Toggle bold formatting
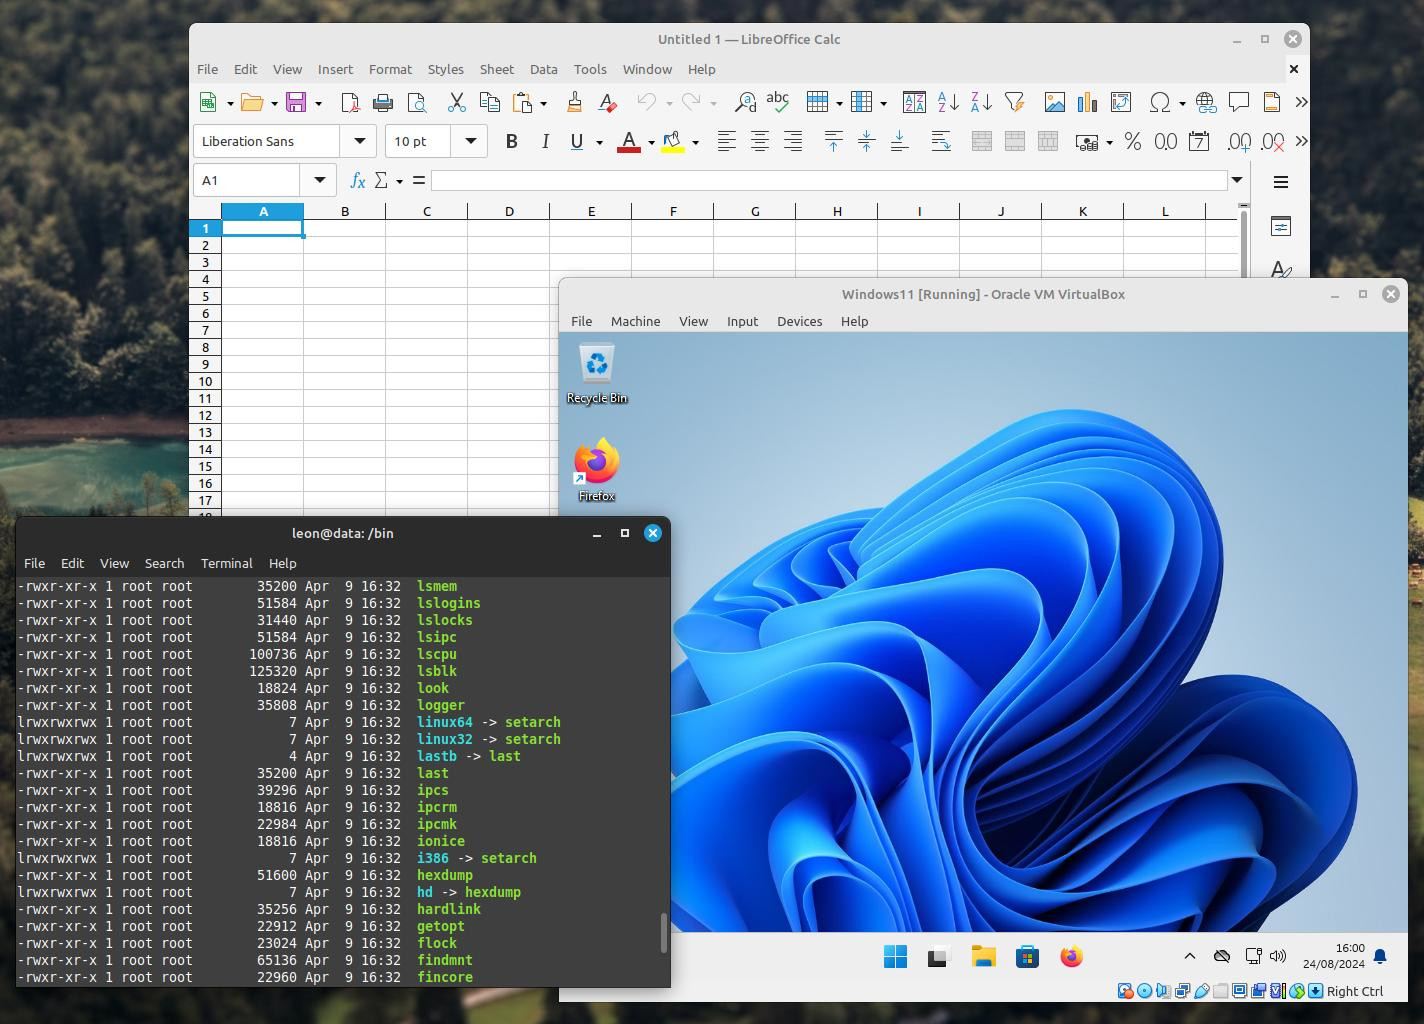This screenshot has width=1424, height=1024. (x=511, y=141)
